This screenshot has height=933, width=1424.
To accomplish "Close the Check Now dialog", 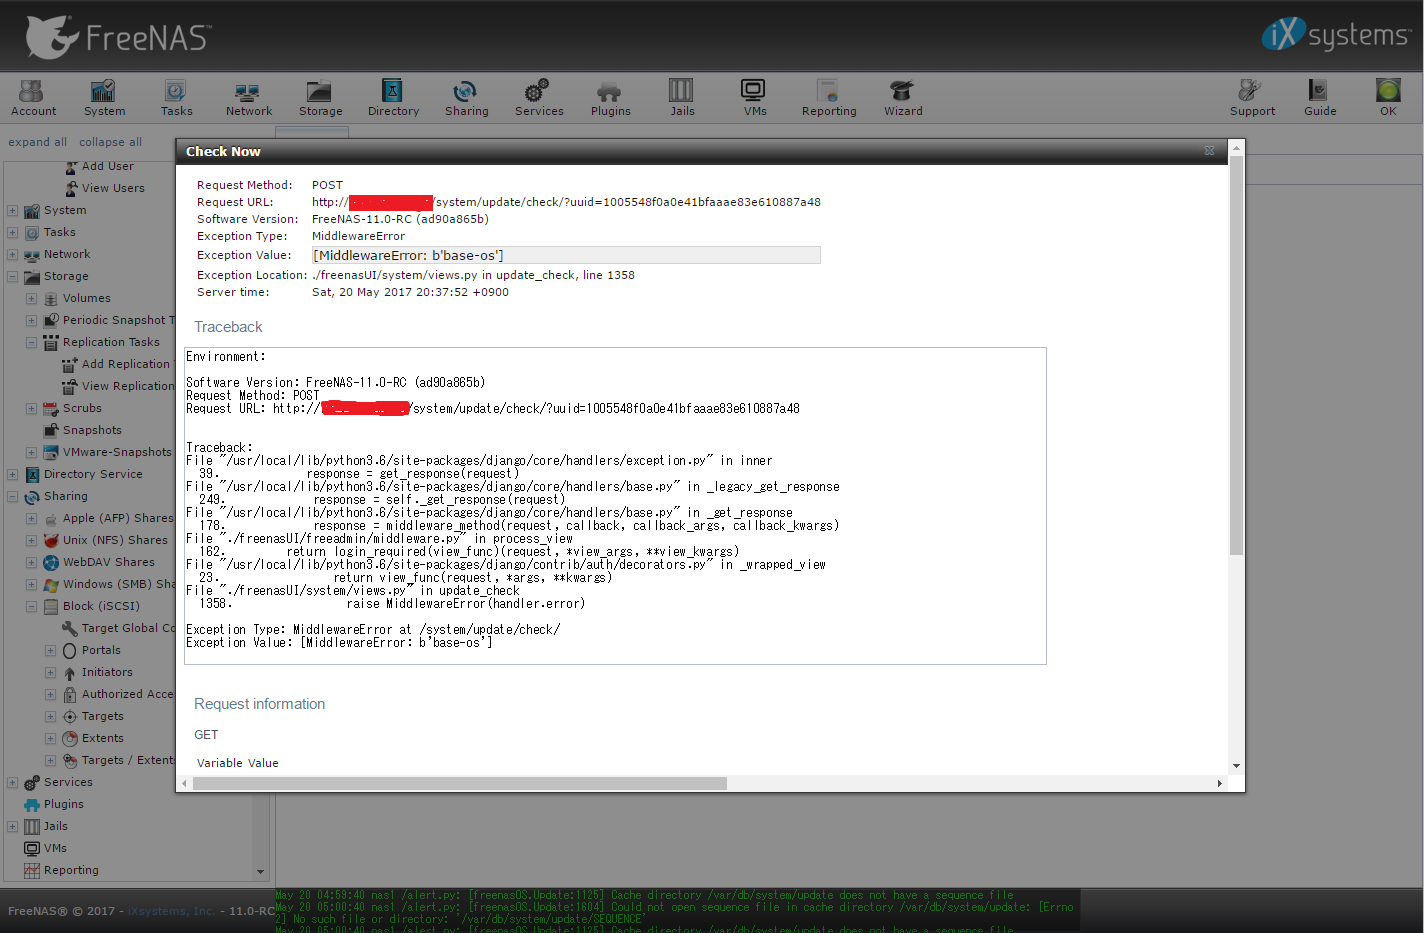I will [1209, 151].
